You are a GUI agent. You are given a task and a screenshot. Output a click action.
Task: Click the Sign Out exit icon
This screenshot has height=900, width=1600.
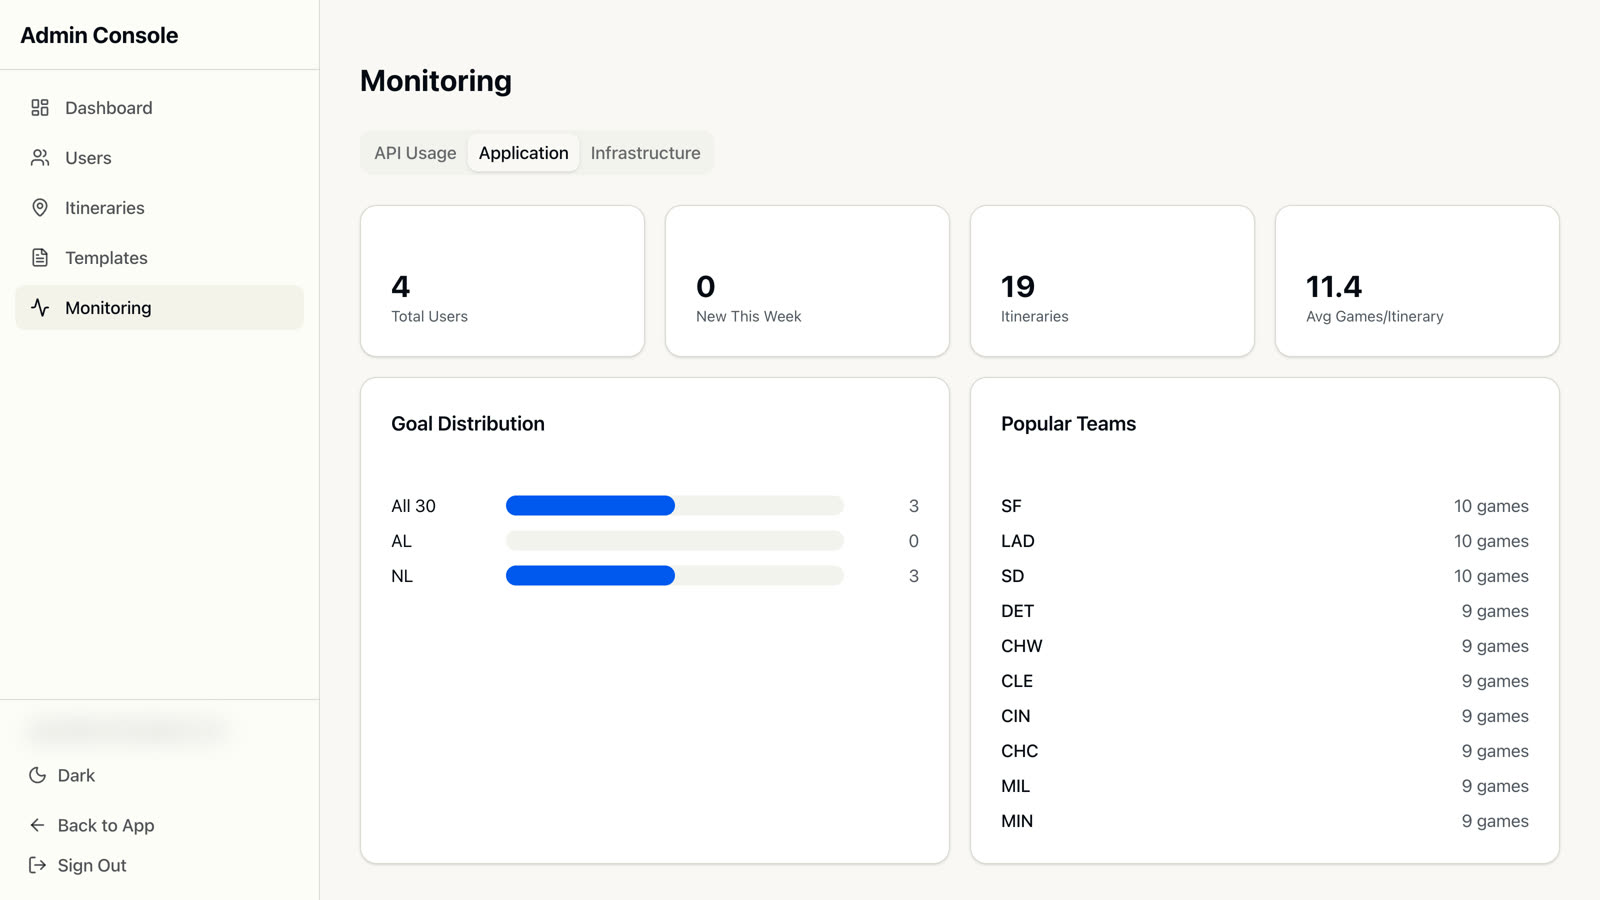(38, 865)
